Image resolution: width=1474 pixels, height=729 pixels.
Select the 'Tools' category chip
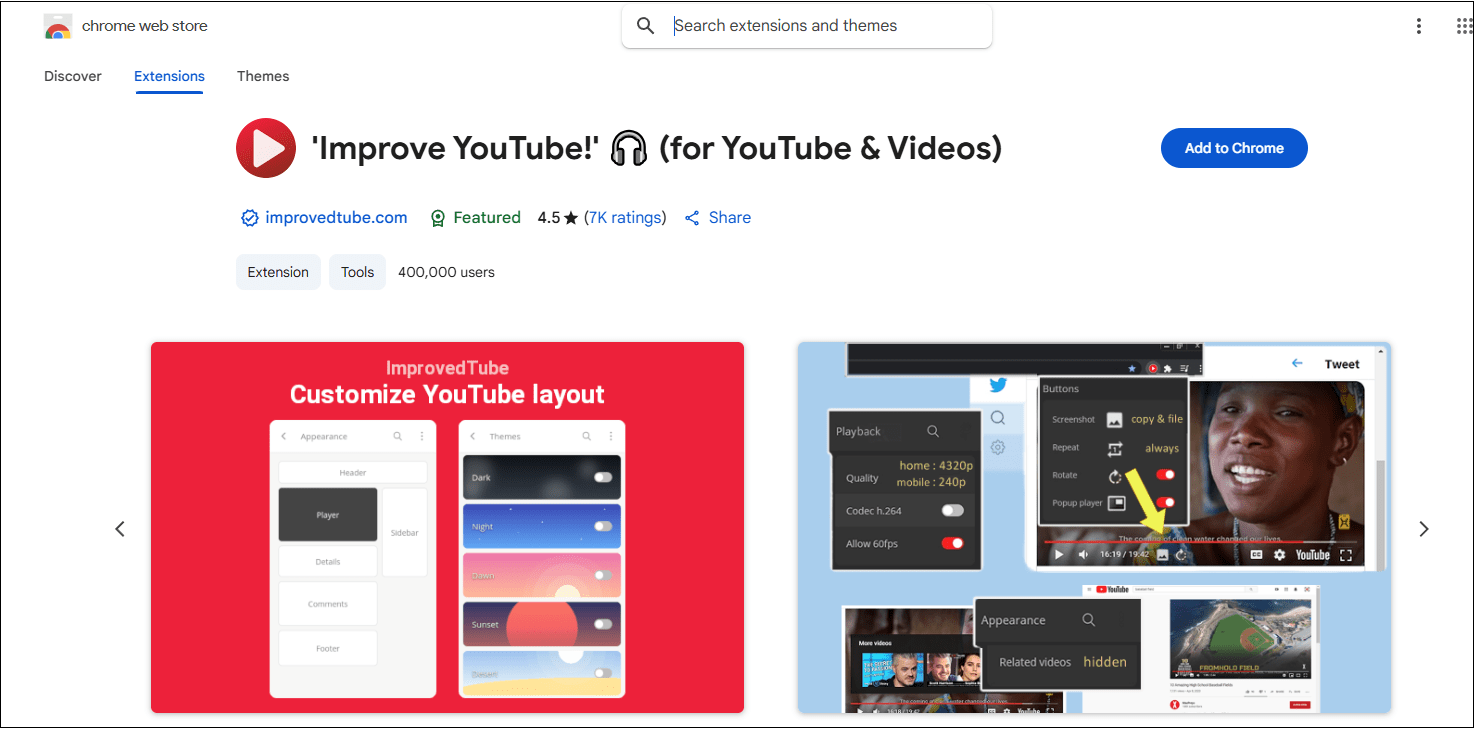[357, 272]
